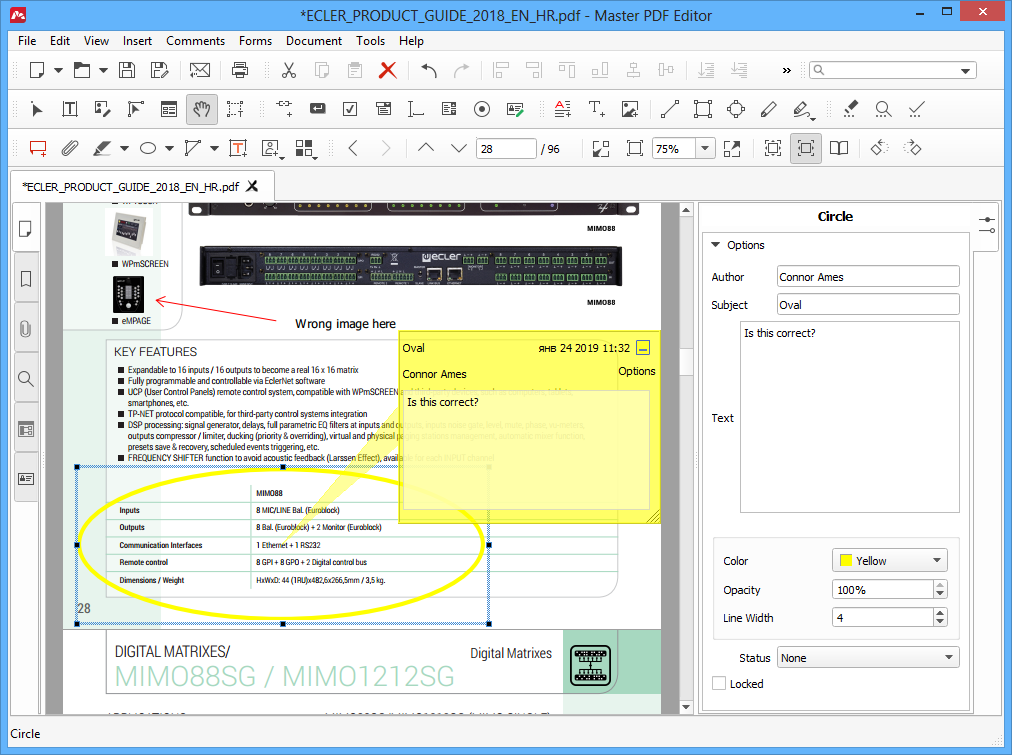Image resolution: width=1012 pixels, height=755 pixels.
Task: Collapse the Options section
Action: (715, 245)
